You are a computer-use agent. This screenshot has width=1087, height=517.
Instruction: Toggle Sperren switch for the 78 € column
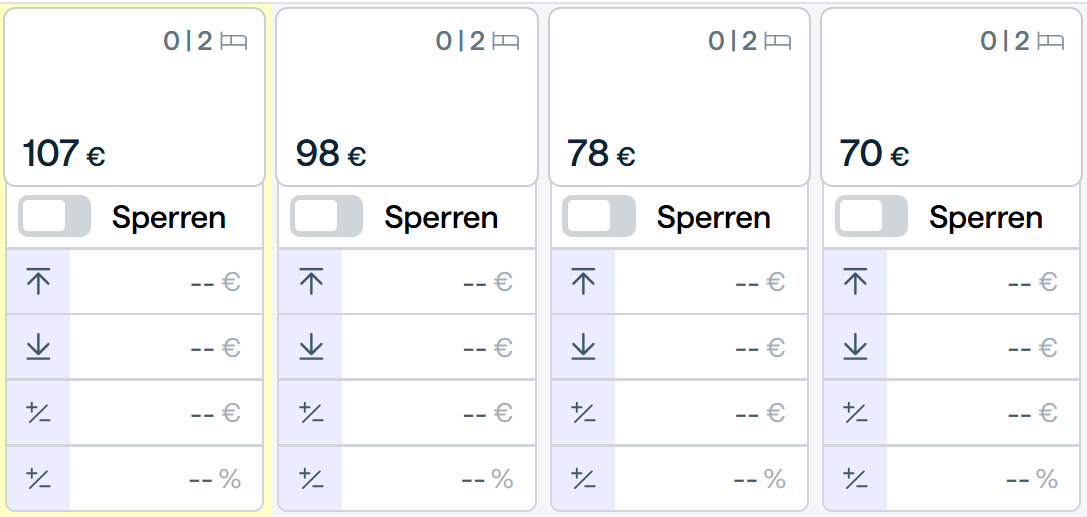[599, 216]
